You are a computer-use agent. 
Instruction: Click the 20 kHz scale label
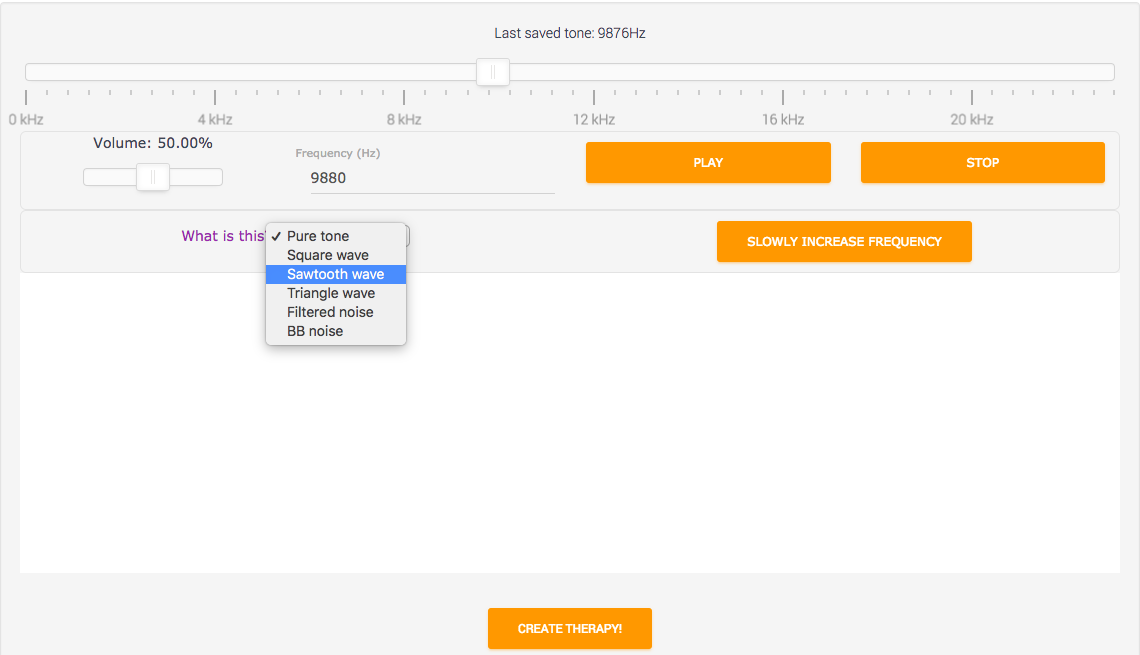click(972, 119)
